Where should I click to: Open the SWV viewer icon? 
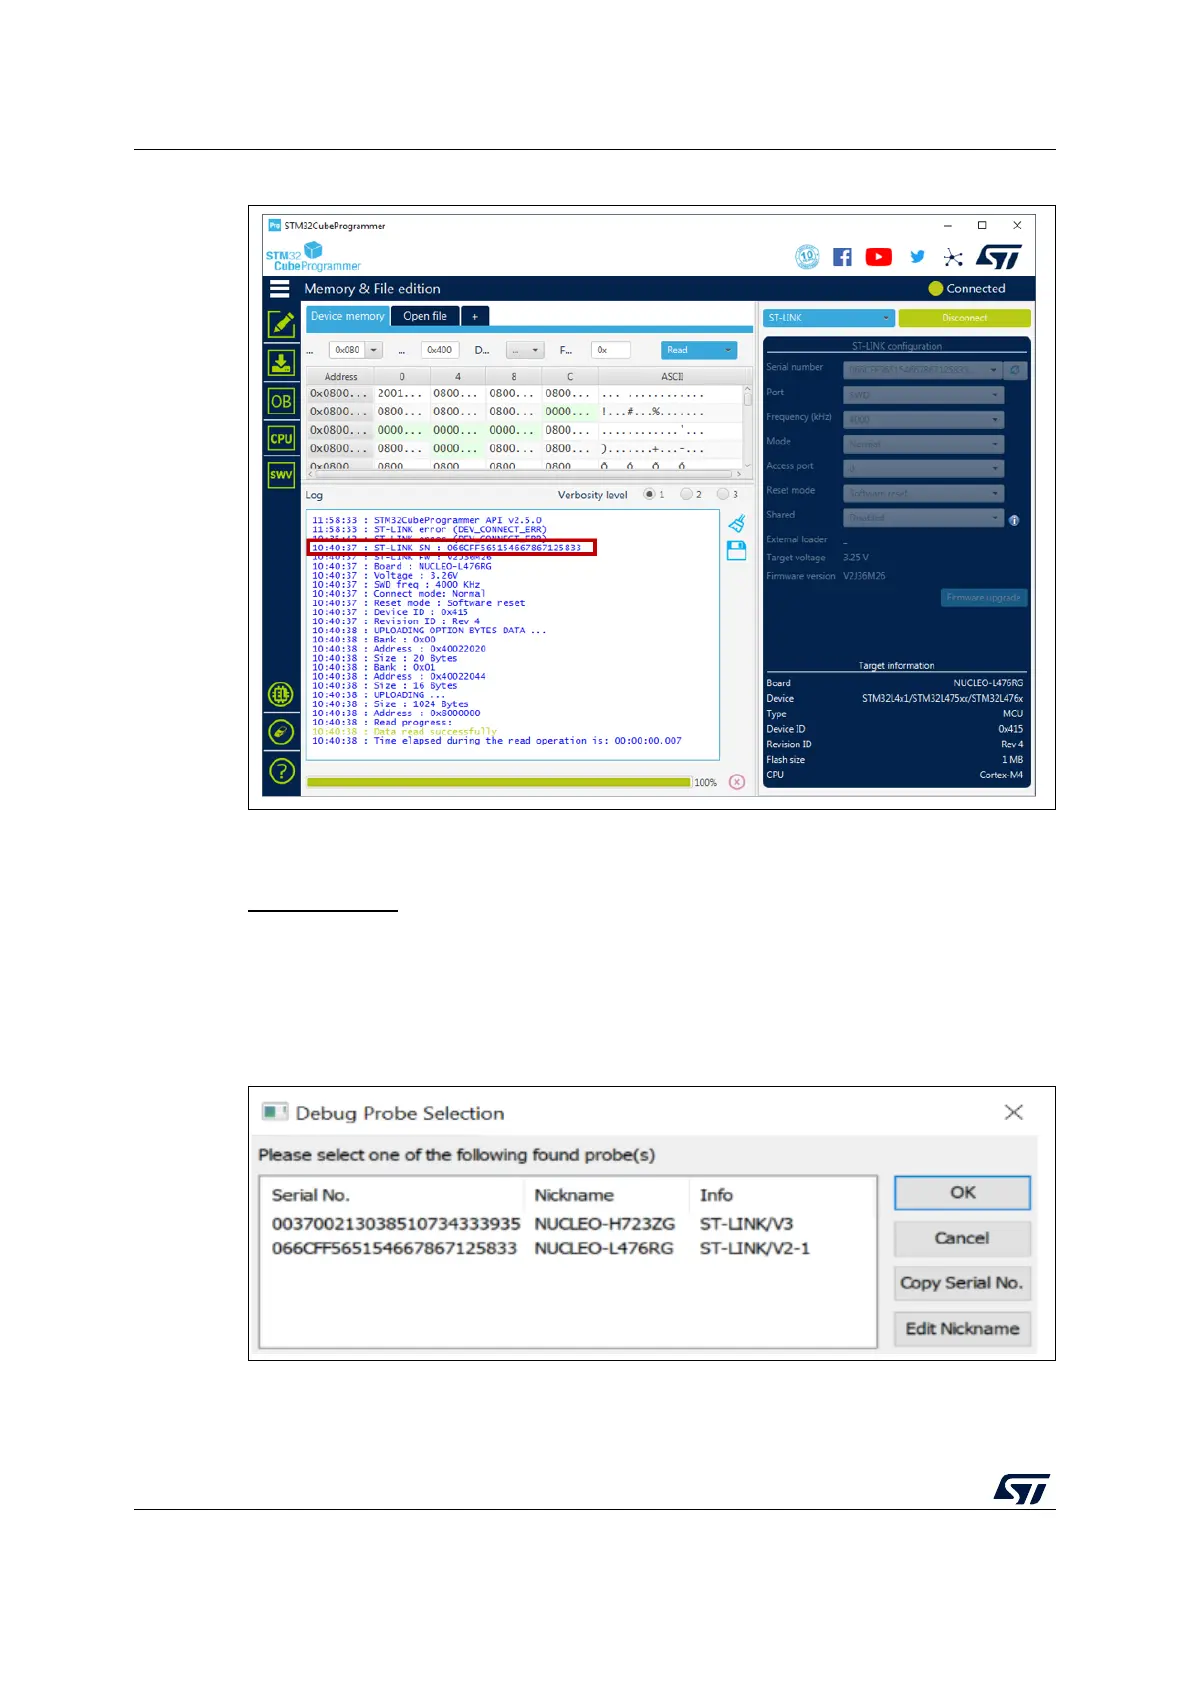click(x=282, y=475)
